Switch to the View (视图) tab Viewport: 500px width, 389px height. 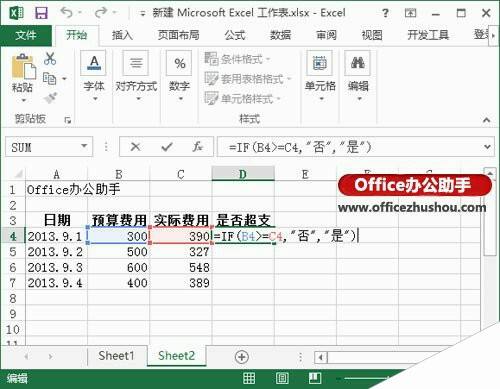(372, 35)
